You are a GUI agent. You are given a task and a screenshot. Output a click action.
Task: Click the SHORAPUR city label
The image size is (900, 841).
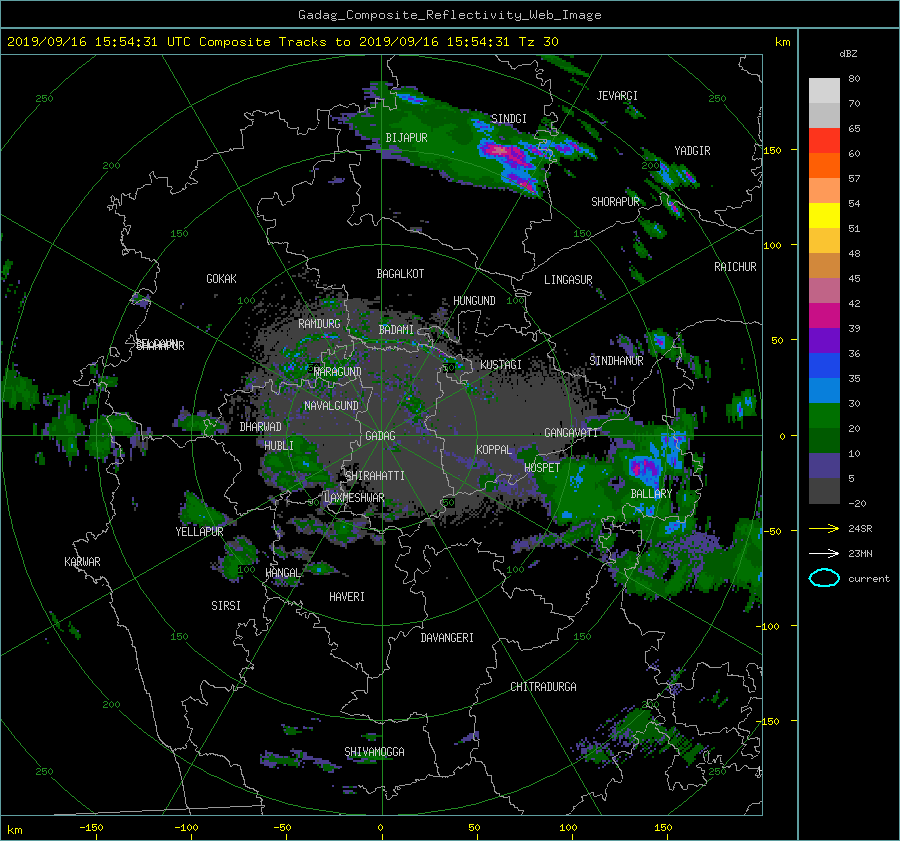point(615,201)
